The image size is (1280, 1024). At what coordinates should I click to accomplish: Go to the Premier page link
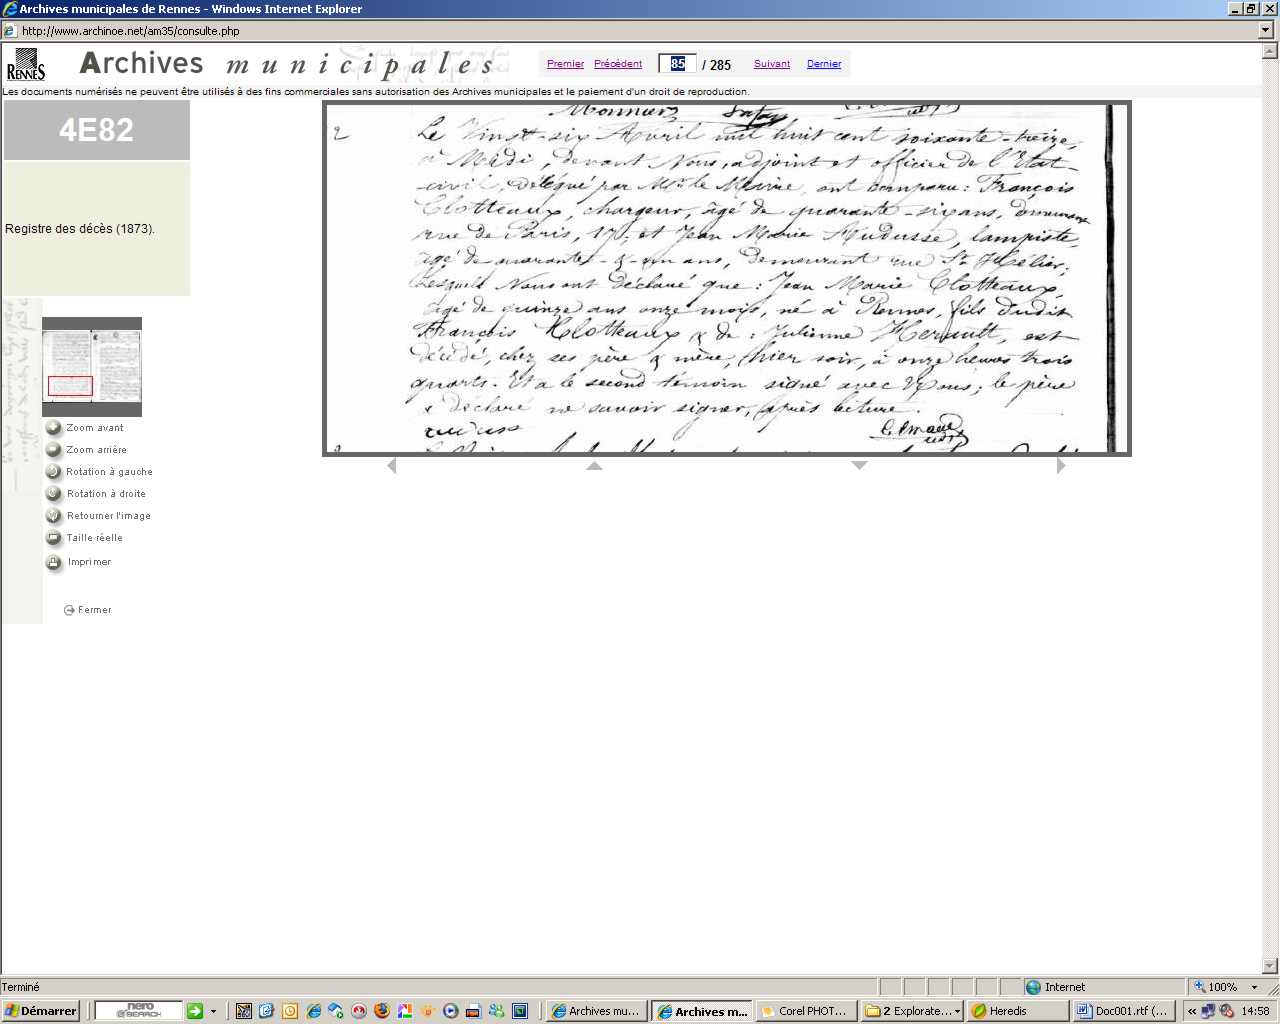pyautogui.click(x=565, y=64)
